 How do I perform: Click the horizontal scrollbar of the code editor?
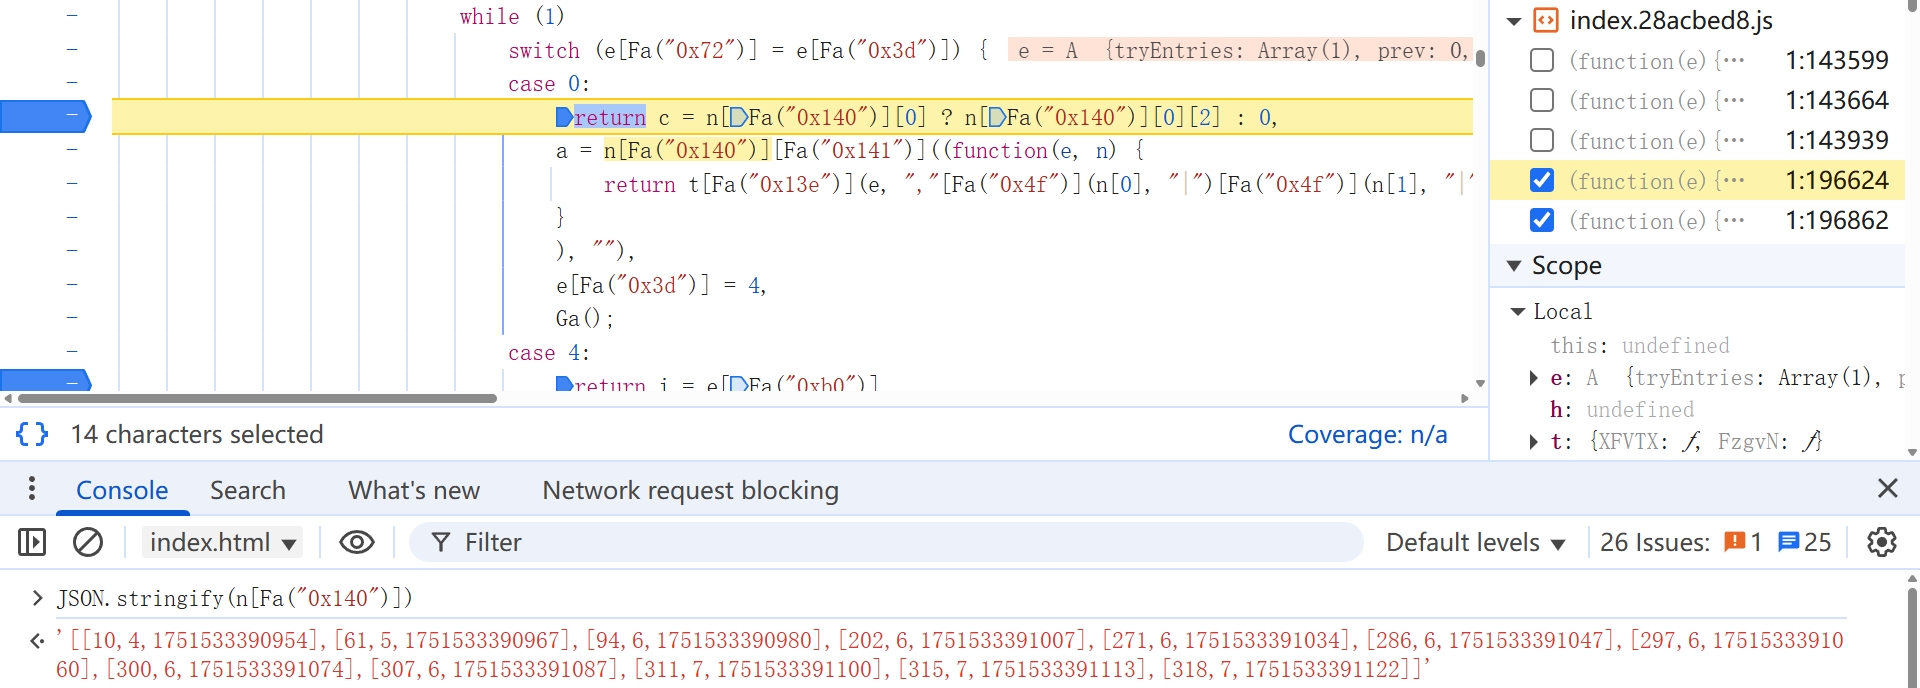256,398
